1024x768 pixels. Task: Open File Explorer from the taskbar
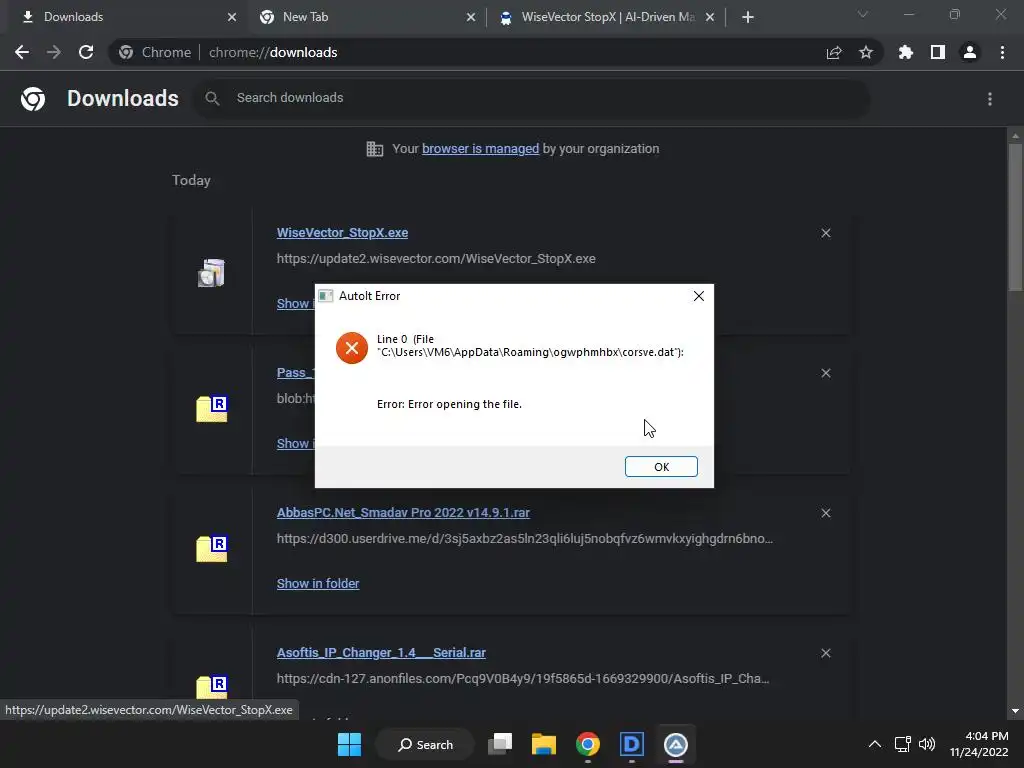coord(543,744)
